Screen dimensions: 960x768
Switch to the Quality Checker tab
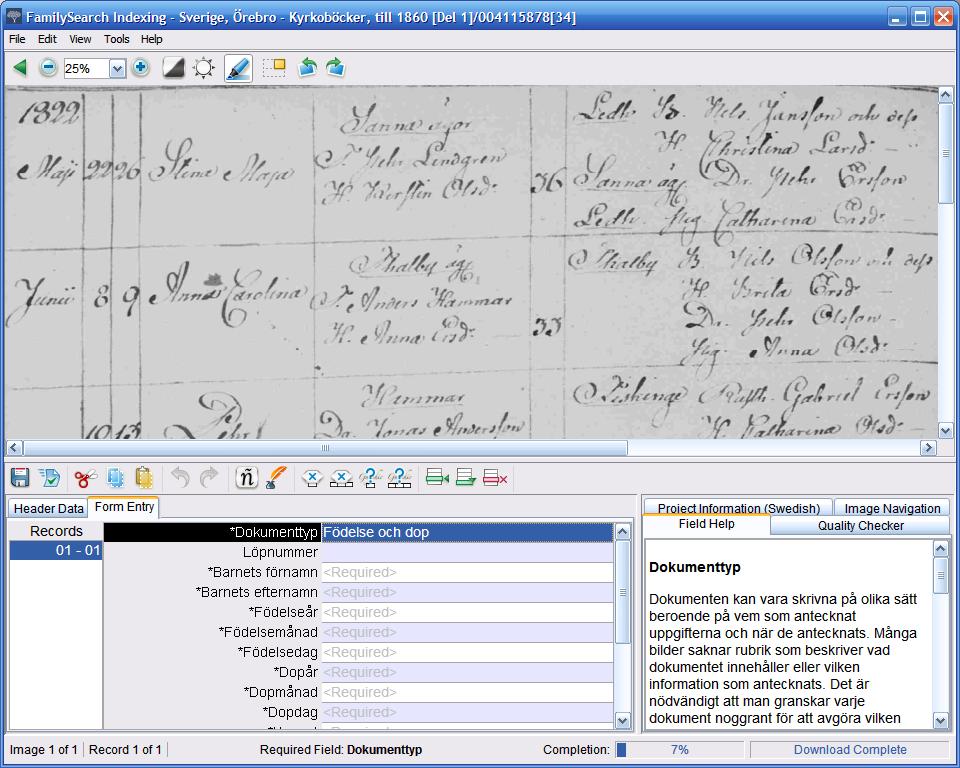tap(860, 525)
